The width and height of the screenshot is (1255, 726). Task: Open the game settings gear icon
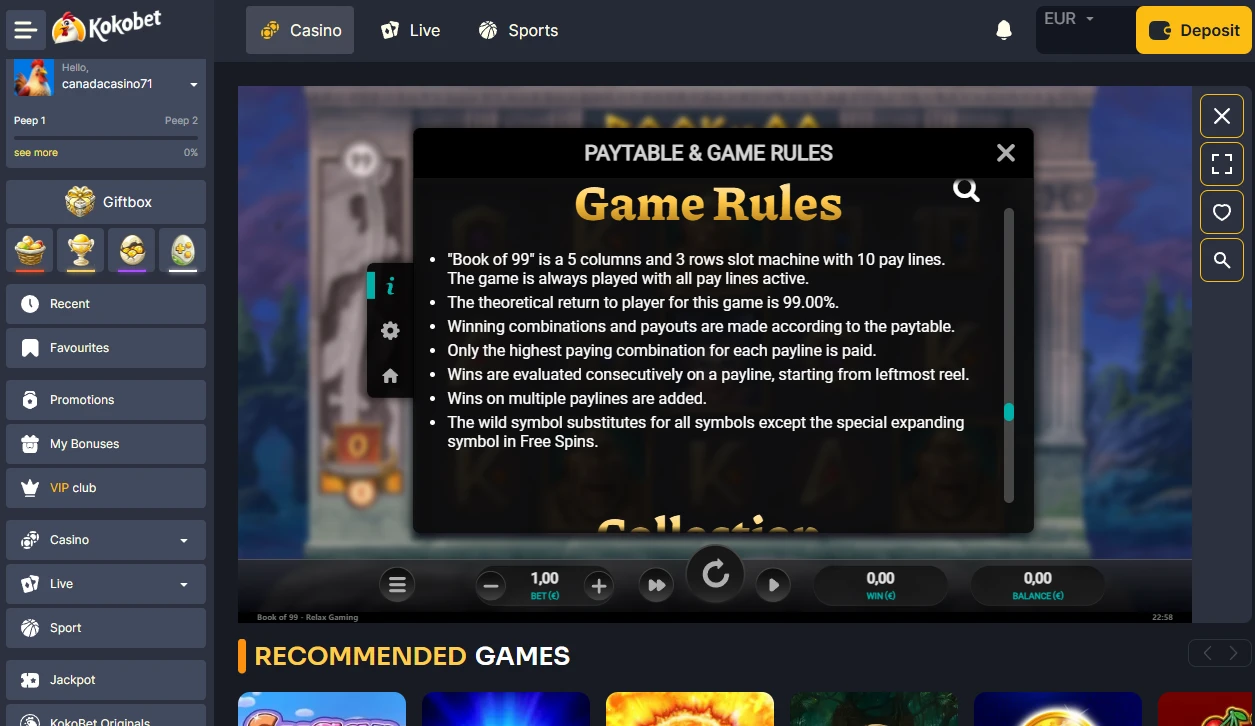tap(390, 330)
